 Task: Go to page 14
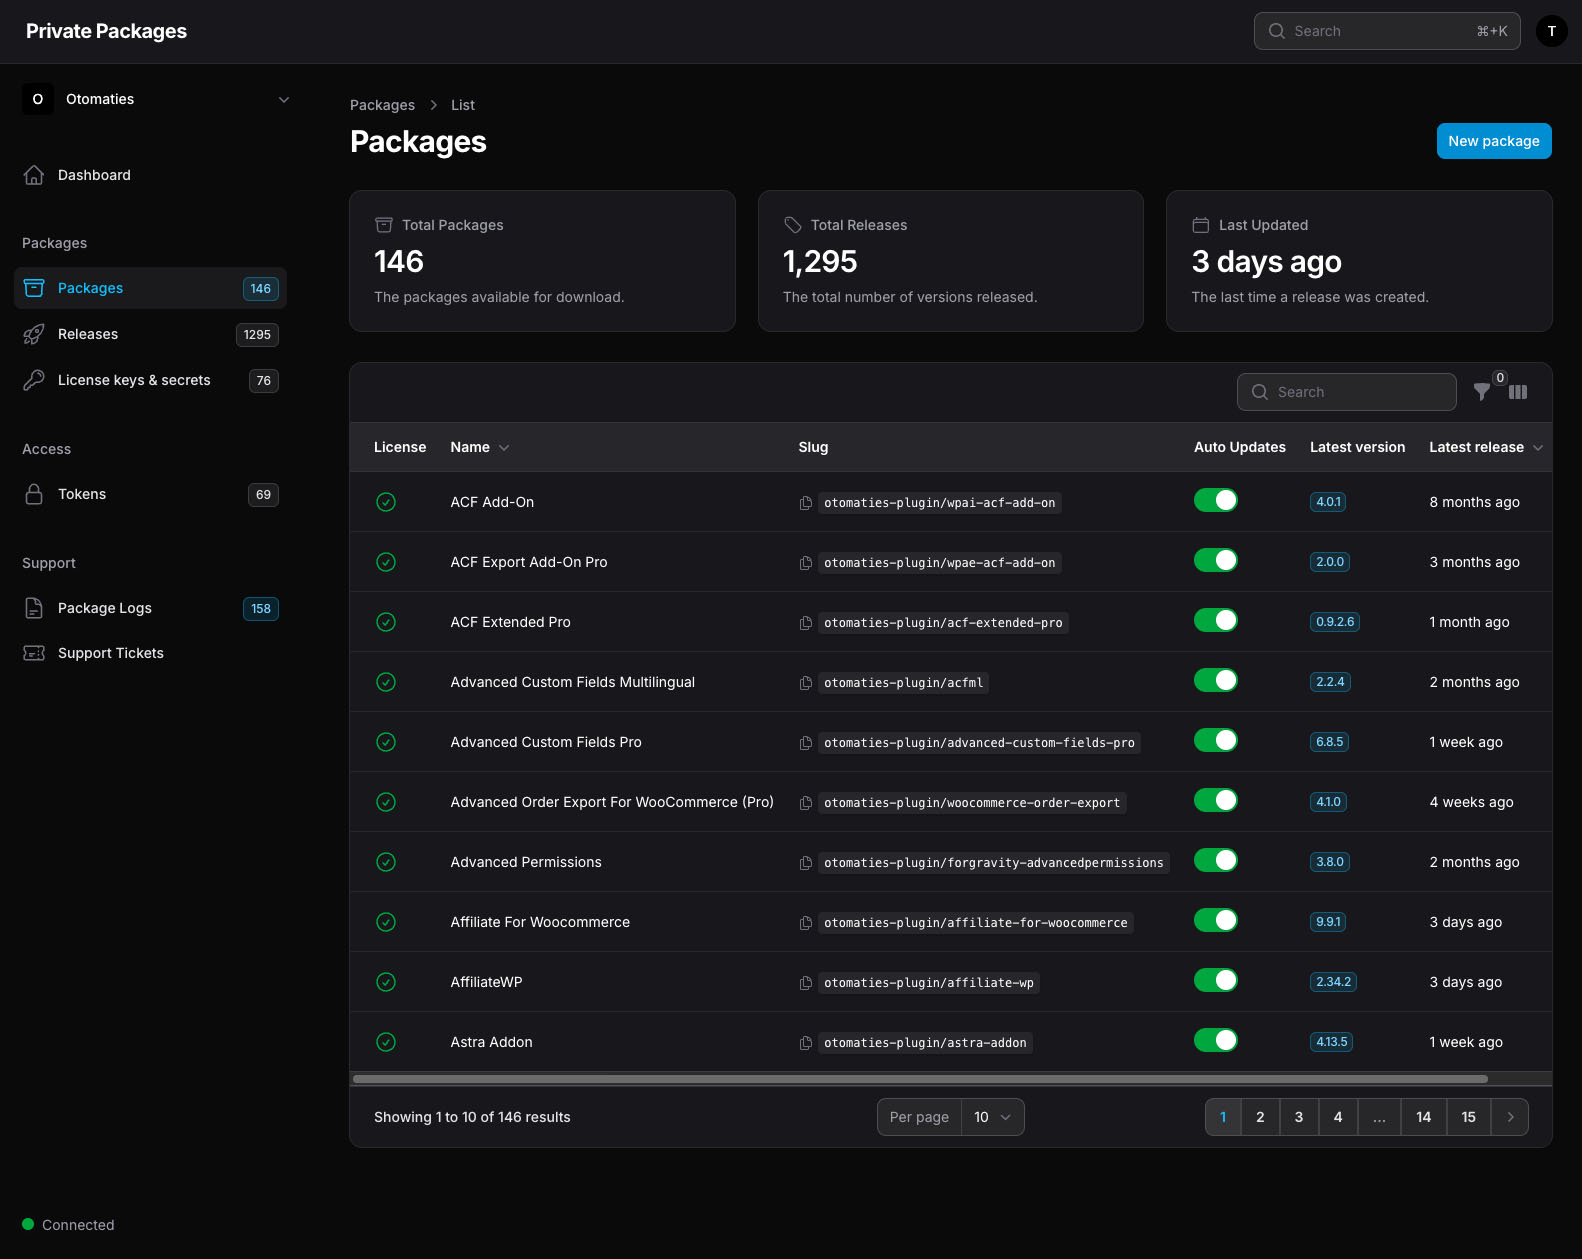(x=1423, y=1117)
